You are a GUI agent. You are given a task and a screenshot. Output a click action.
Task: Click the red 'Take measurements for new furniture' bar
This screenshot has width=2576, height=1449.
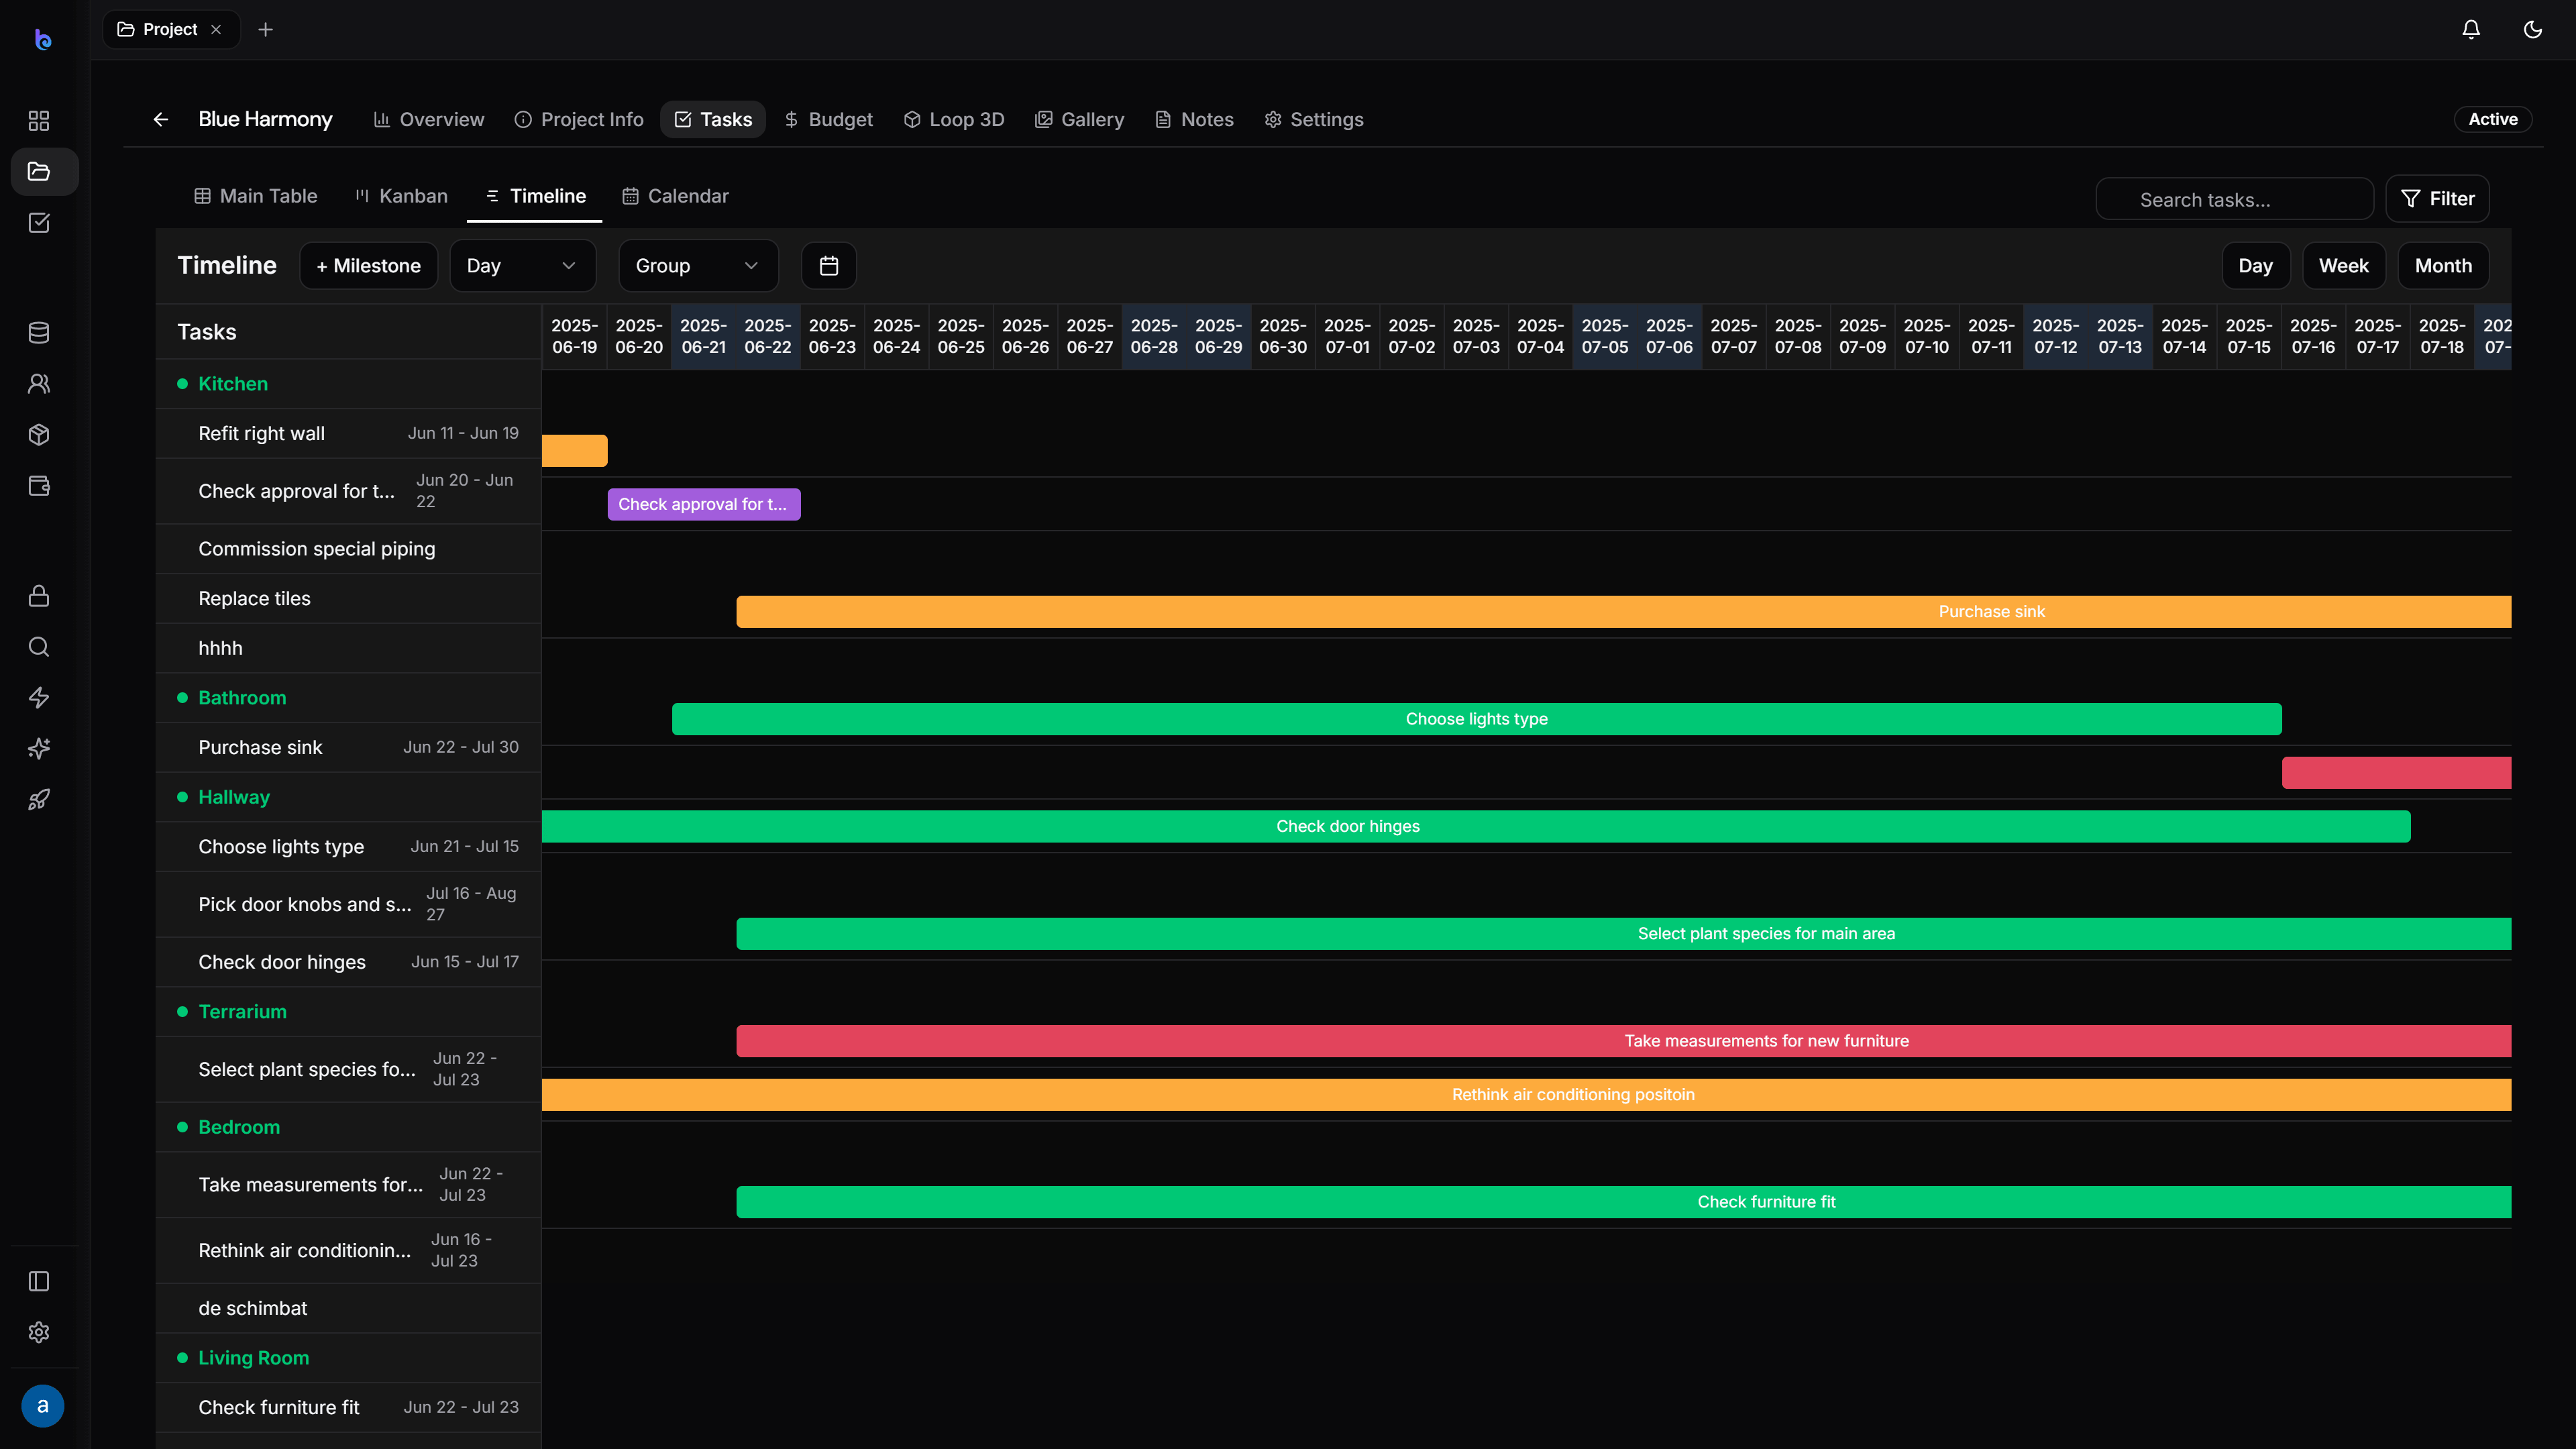pyautogui.click(x=1624, y=1041)
